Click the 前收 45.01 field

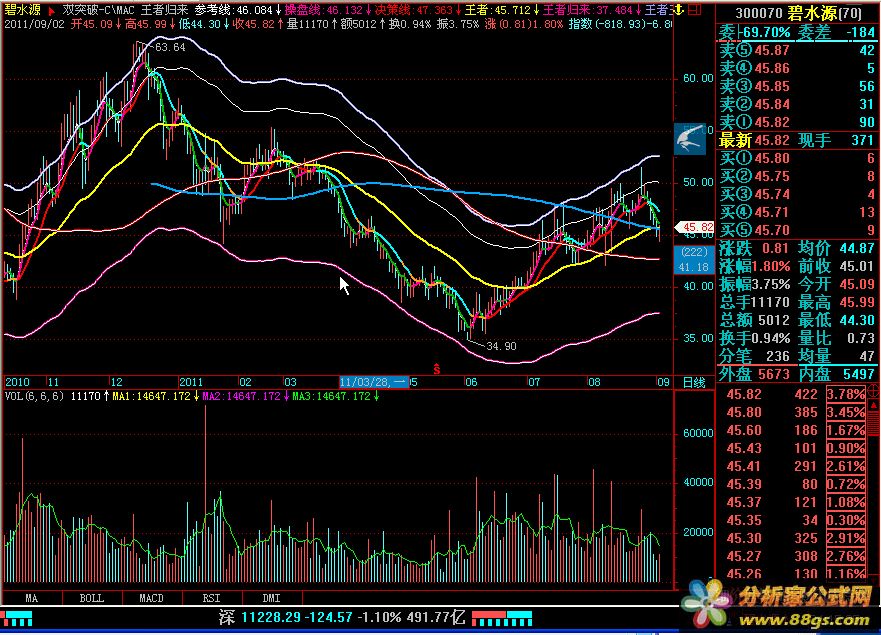click(x=836, y=266)
